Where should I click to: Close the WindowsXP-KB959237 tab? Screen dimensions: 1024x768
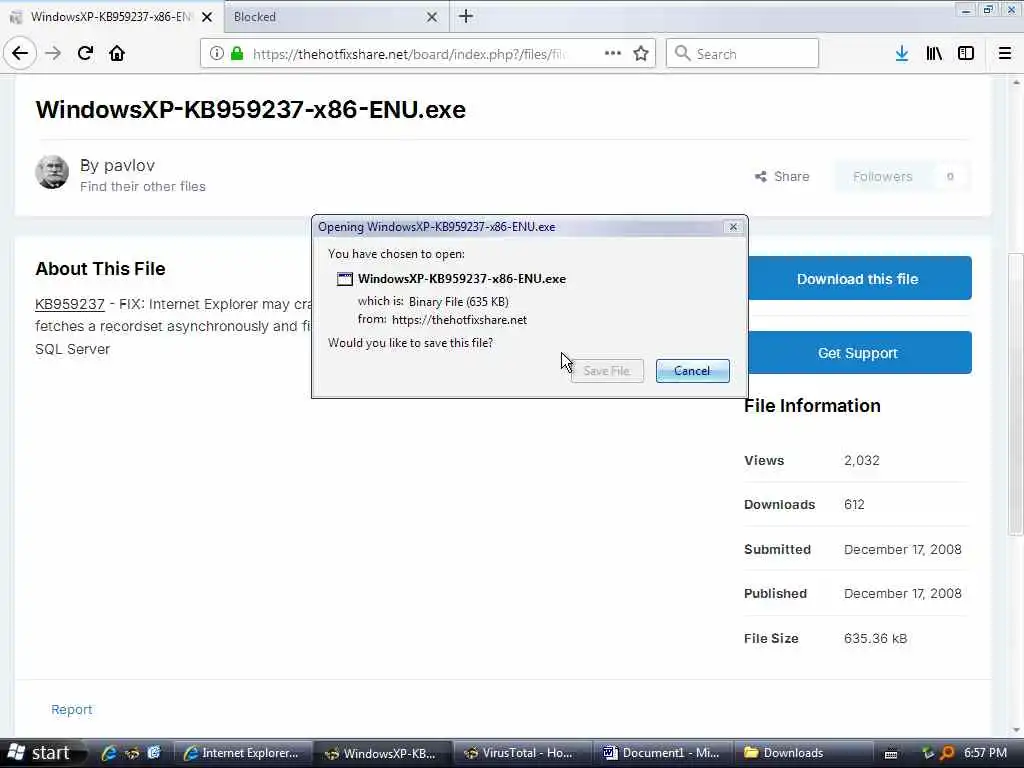point(207,17)
